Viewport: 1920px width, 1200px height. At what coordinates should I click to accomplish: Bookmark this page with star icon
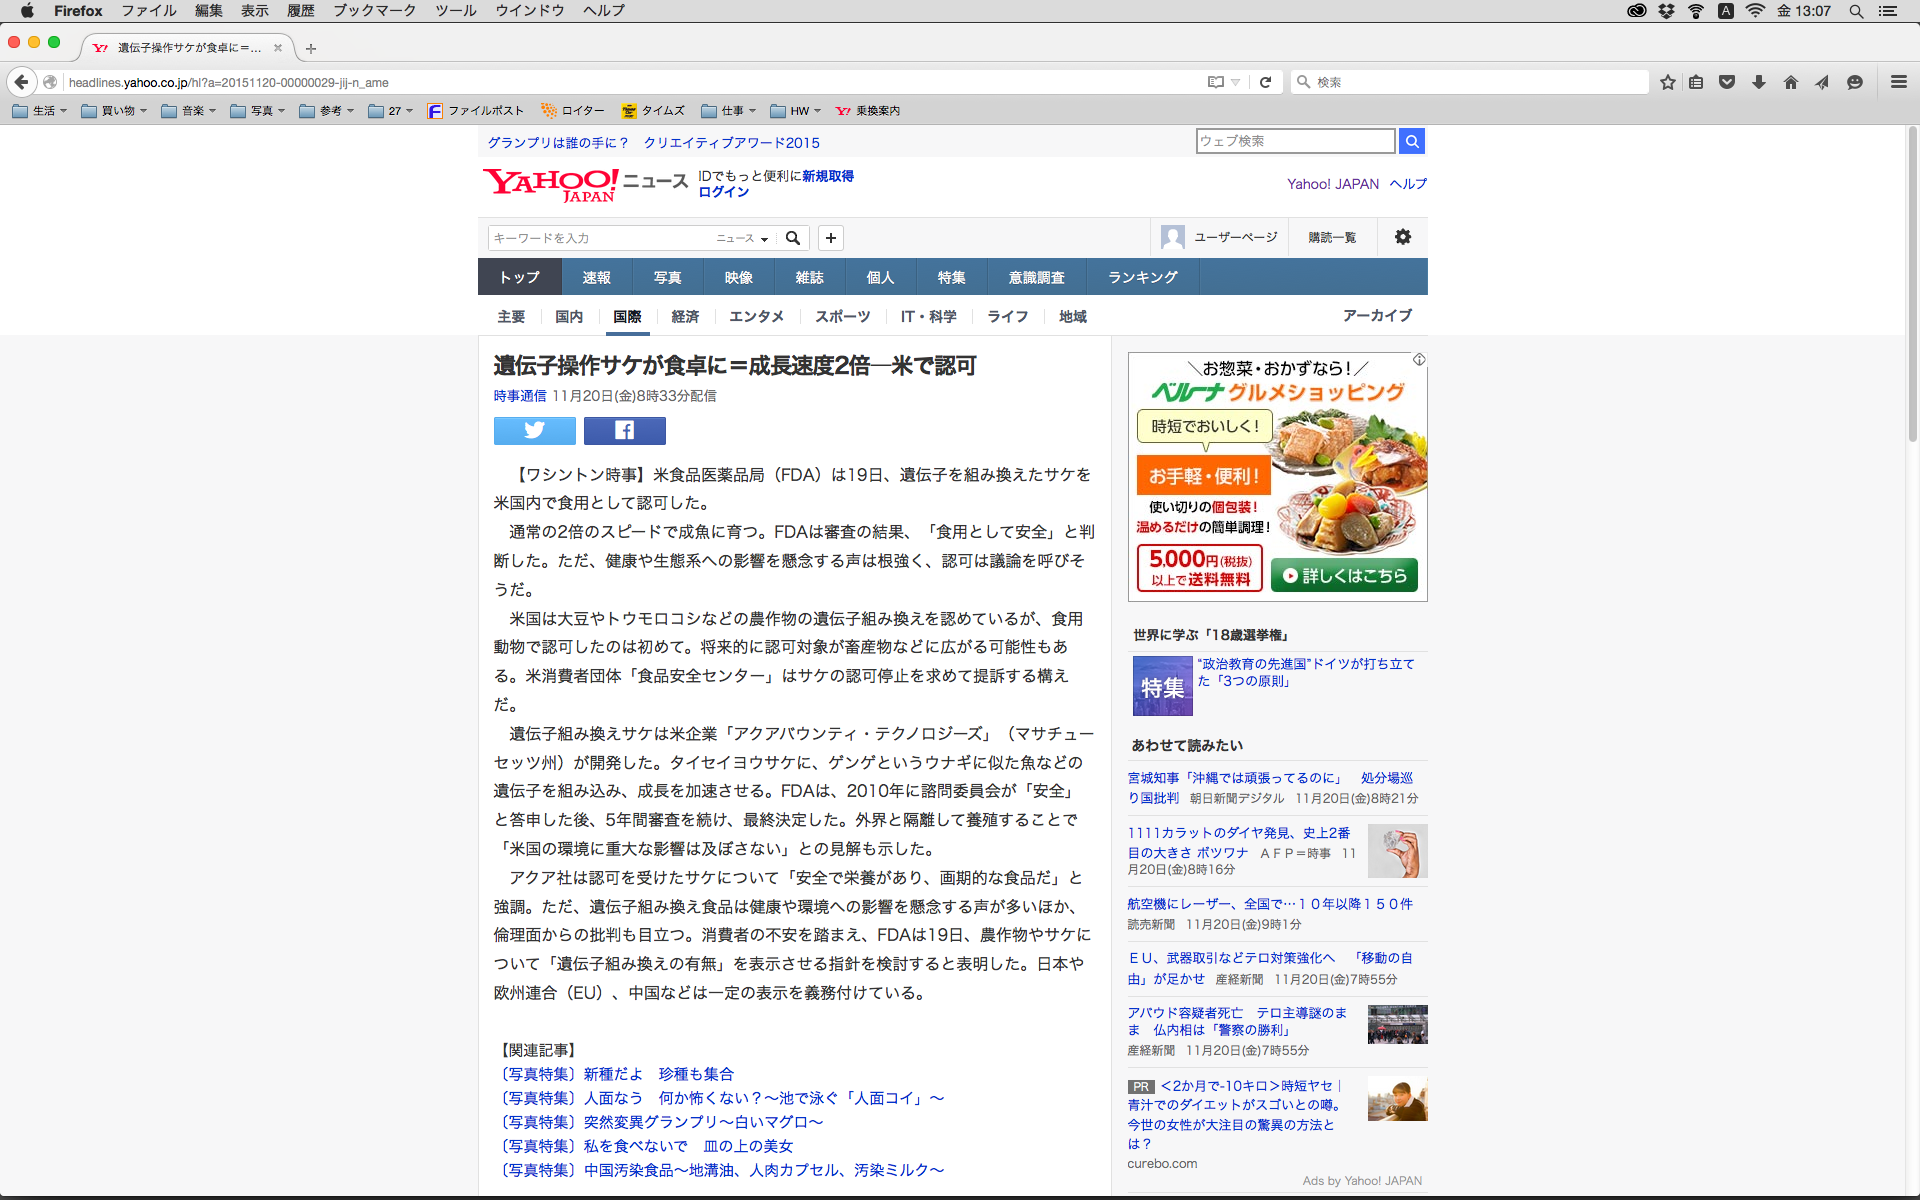point(1667,82)
